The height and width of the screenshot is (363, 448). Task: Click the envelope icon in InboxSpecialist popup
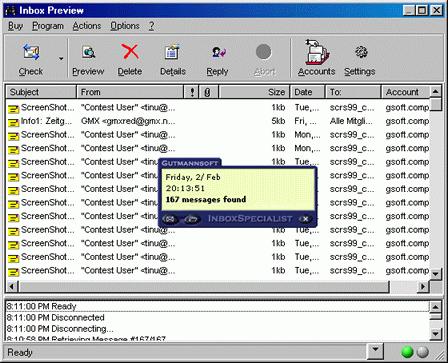click(170, 219)
